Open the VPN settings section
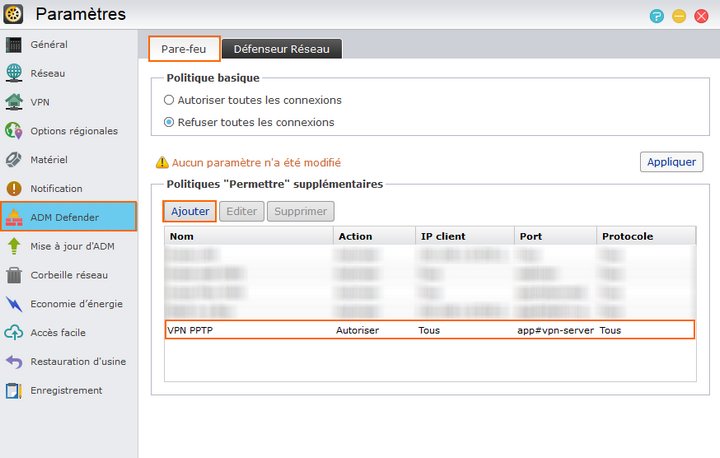Viewport: 720px width, 458px height. 40,102
